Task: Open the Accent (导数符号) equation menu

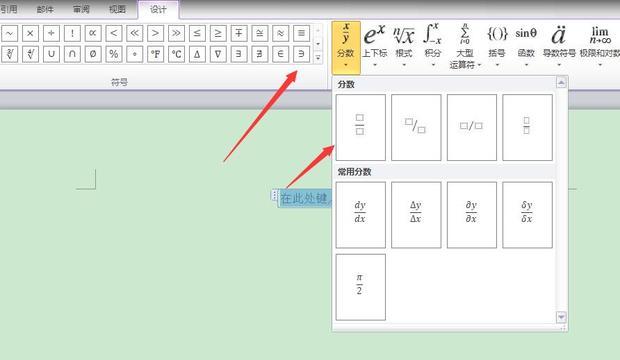Action: [x=559, y=45]
